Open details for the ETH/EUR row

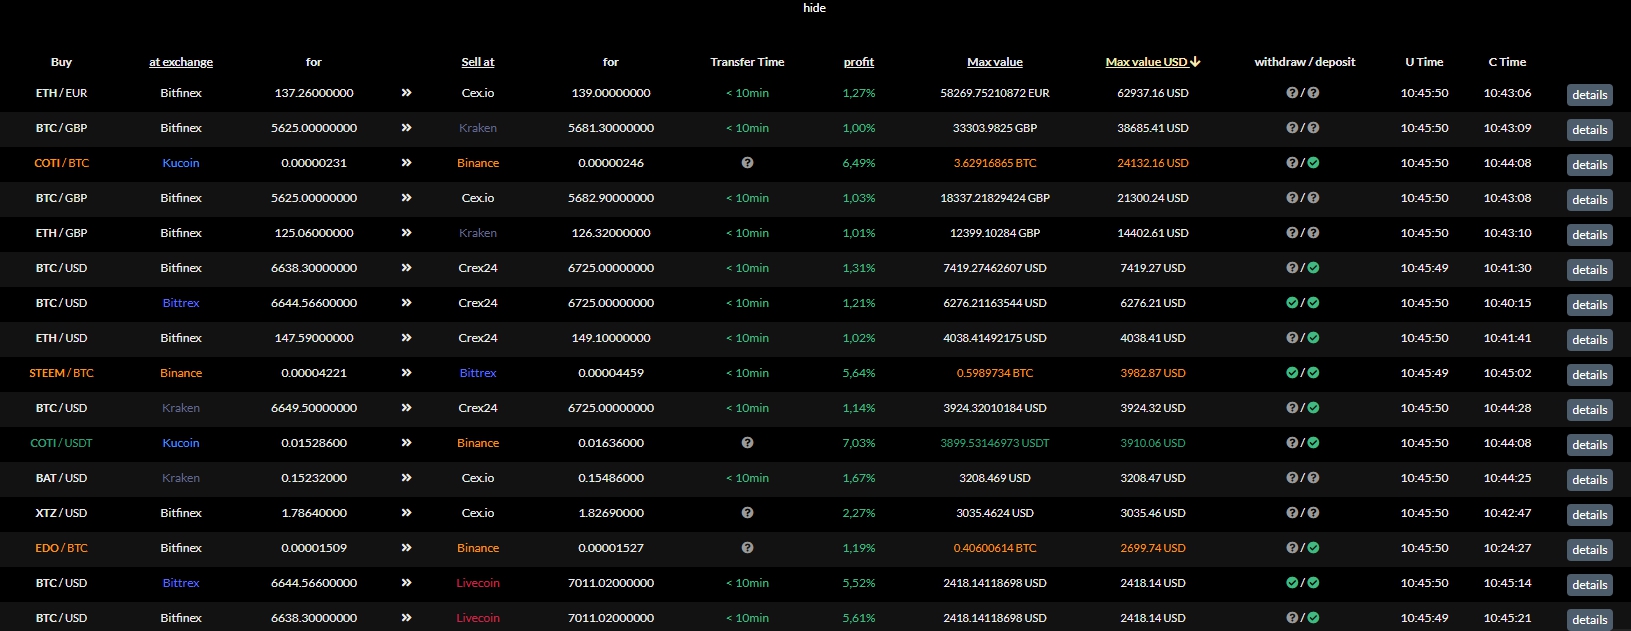pyautogui.click(x=1589, y=95)
